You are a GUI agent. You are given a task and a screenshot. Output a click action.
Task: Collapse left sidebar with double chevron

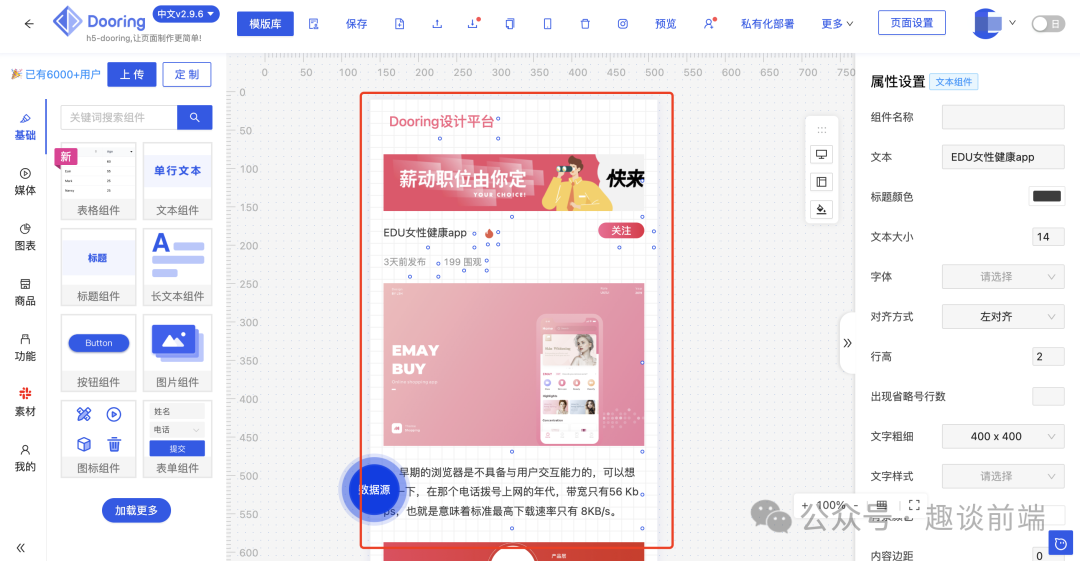click(x=21, y=548)
